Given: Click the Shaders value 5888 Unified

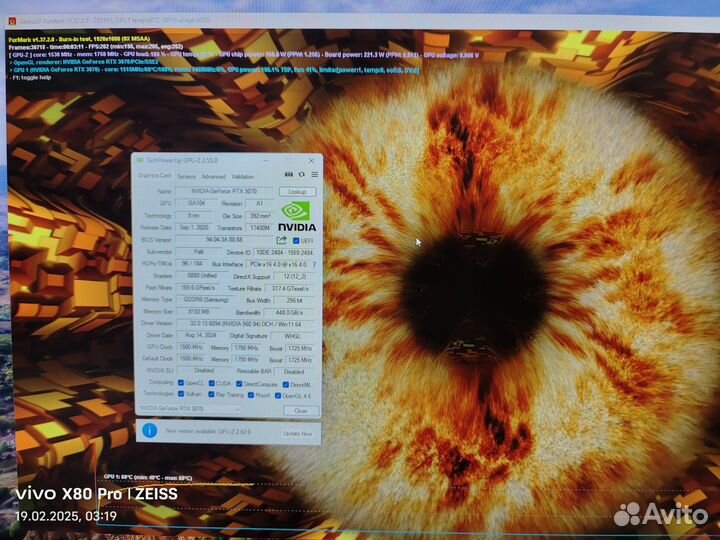Looking at the screenshot, I should click(x=202, y=276).
